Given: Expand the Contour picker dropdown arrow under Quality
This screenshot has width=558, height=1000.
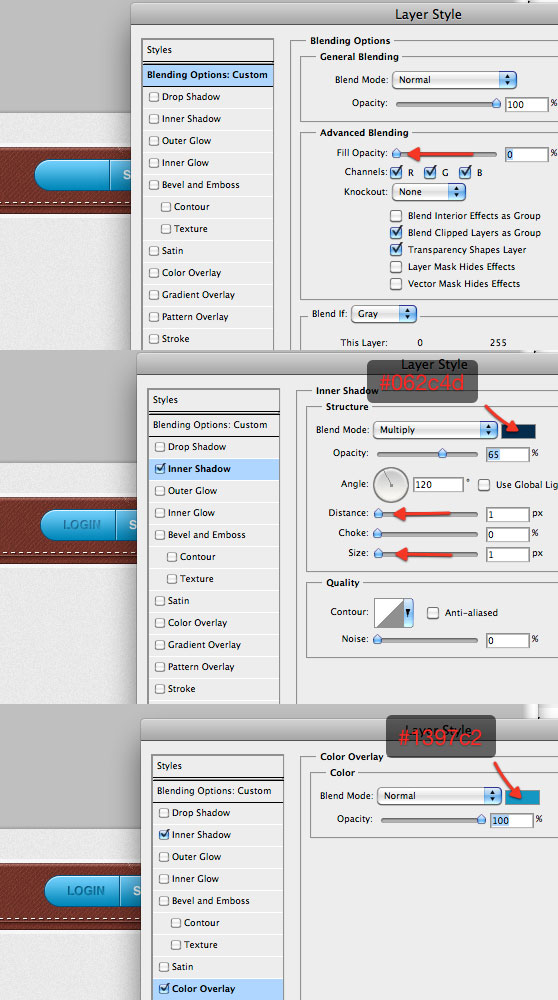Looking at the screenshot, I should 409,613.
